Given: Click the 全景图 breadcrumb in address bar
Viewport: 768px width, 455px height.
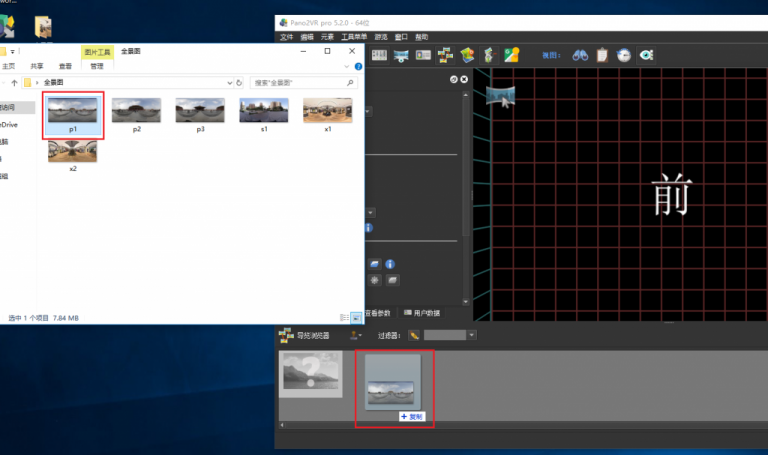Looking at the screenshot, I should (x=54, y=82).
